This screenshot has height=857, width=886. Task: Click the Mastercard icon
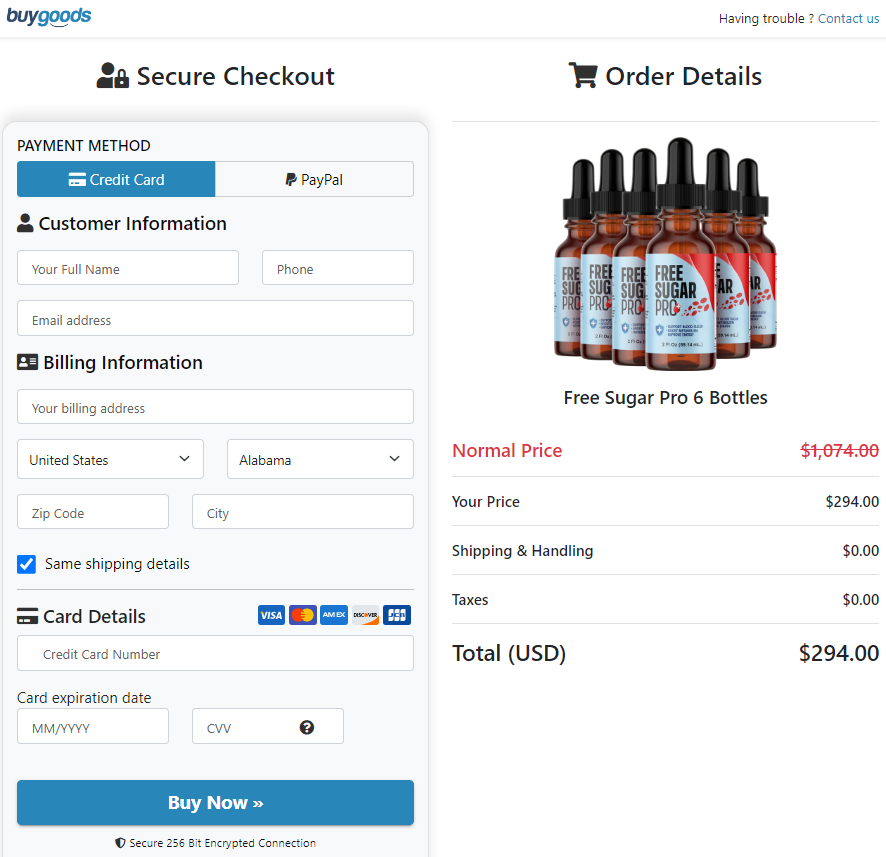tap(302, 615)
